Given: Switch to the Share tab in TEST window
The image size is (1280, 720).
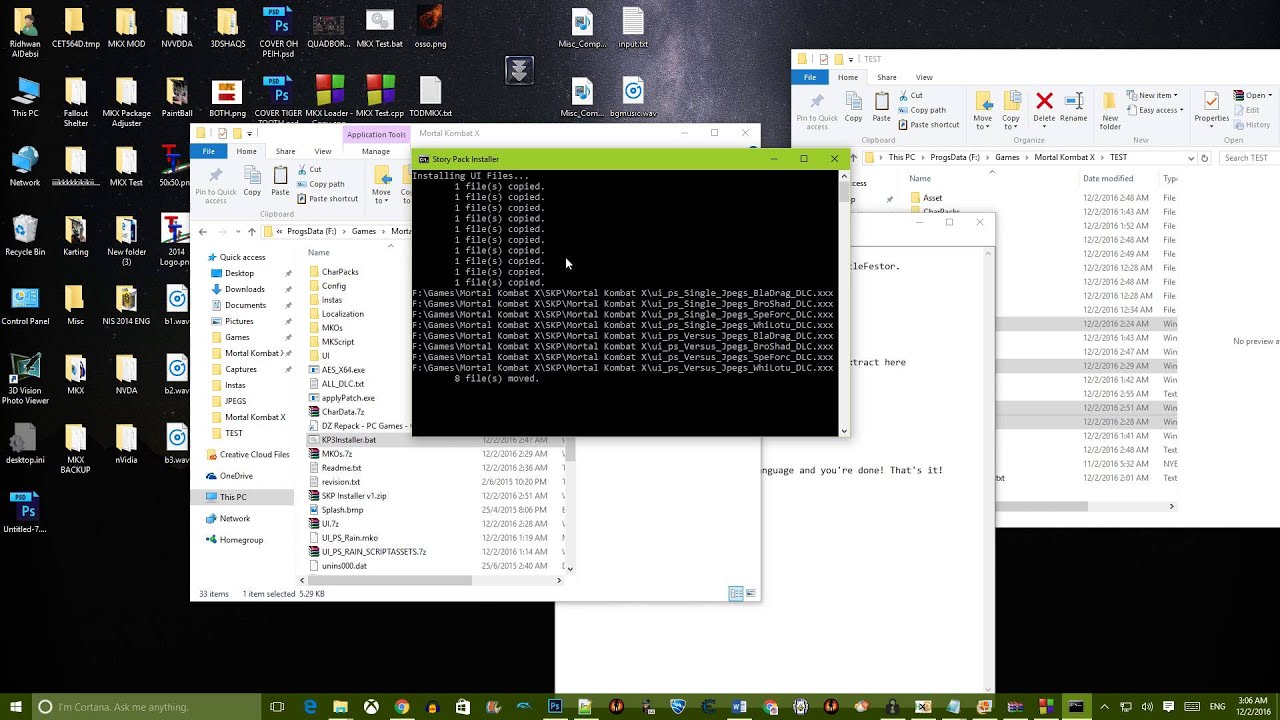Looking at the screenshot, I should pyautogui.click(x=887, y=77).
